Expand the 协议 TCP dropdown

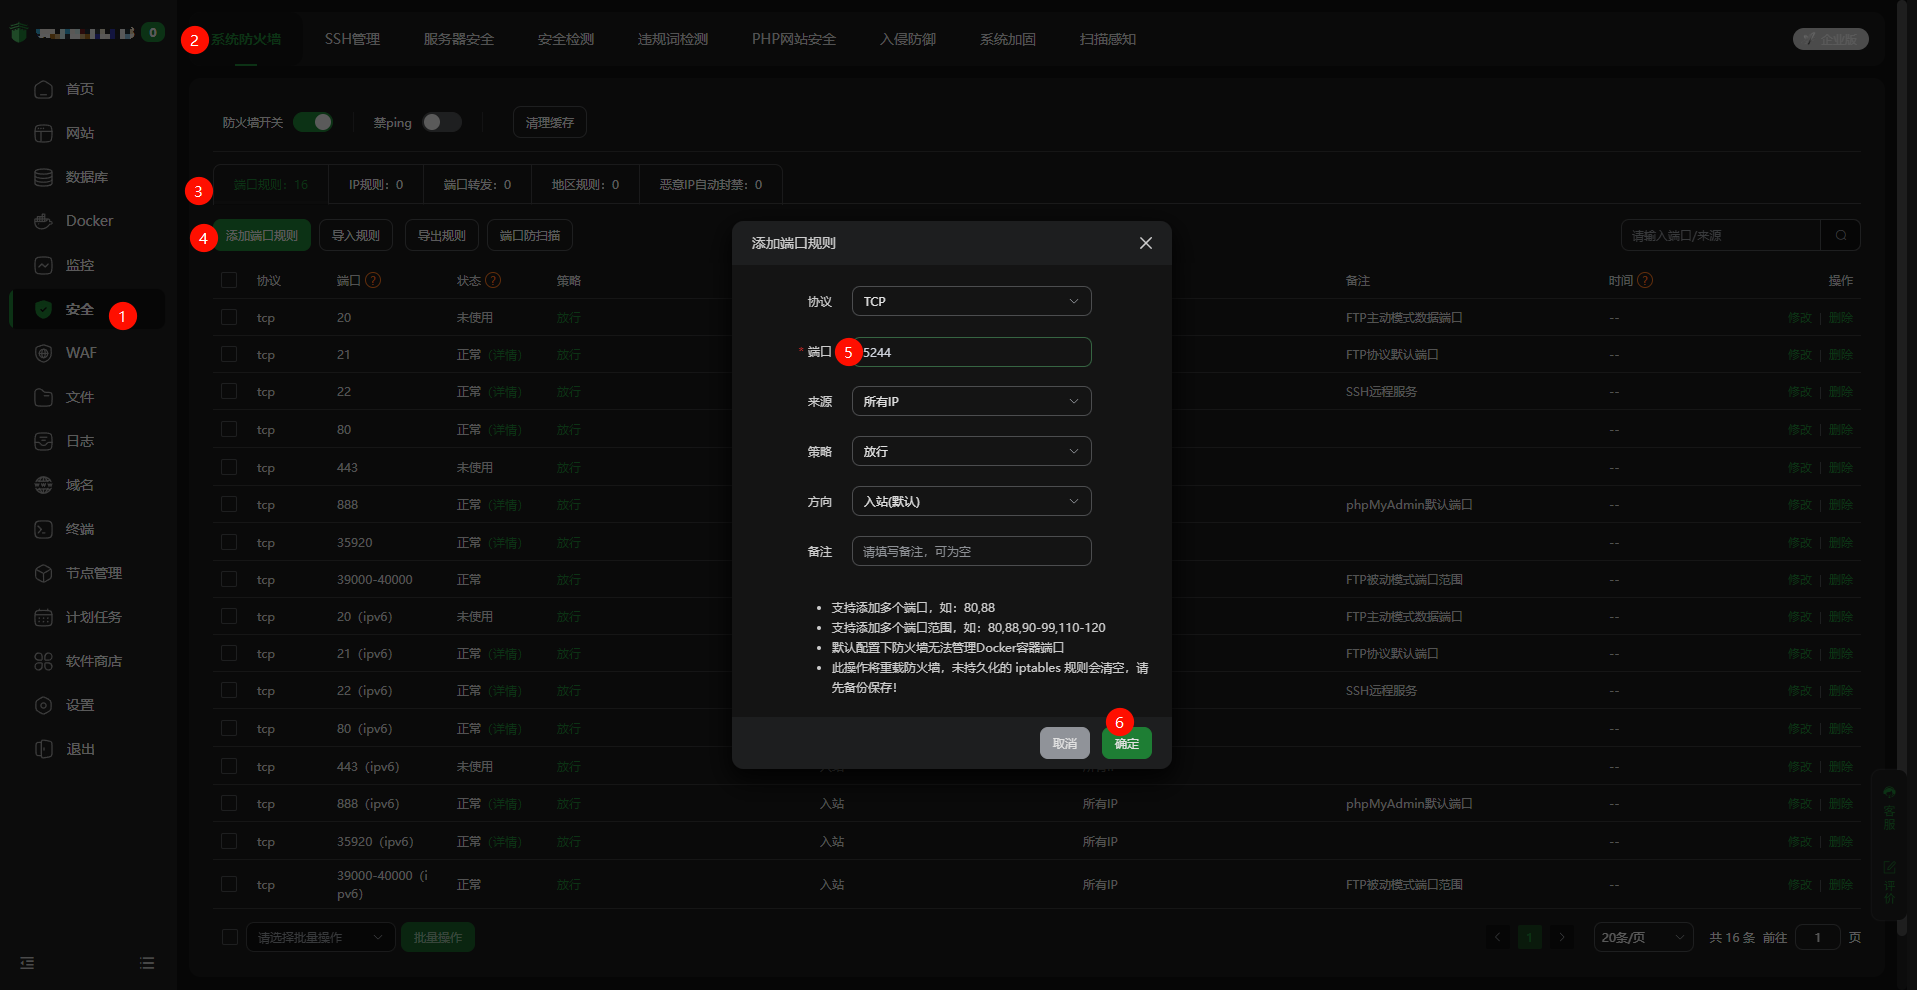point(971,301)
